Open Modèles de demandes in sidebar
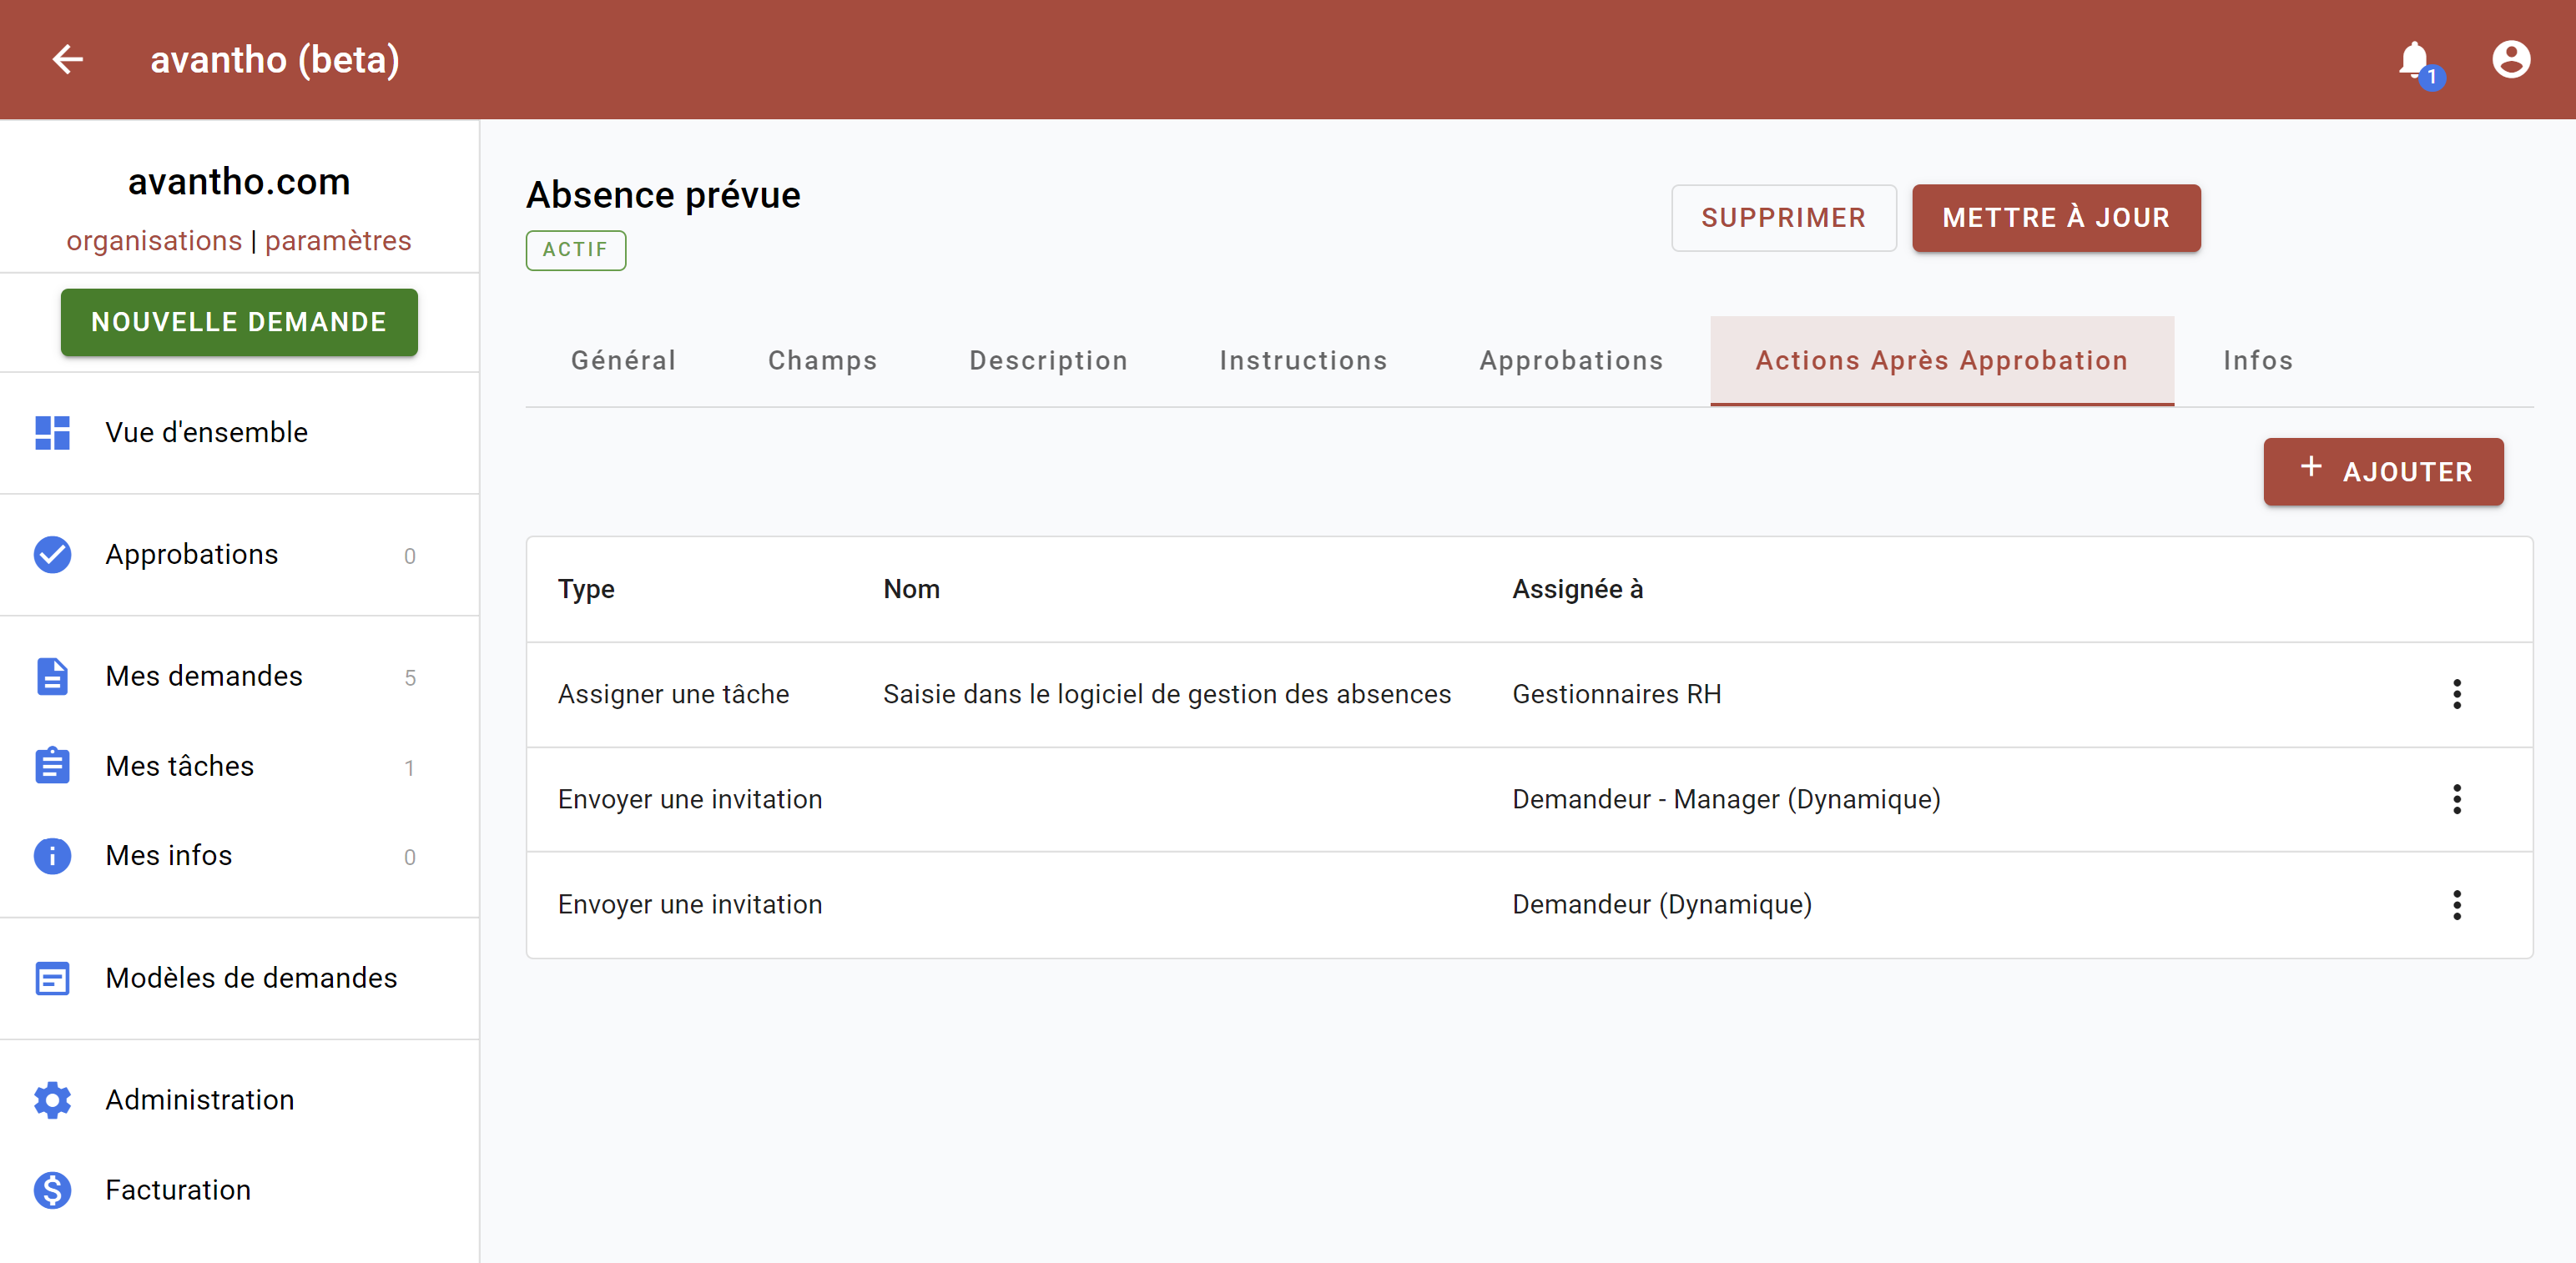 [239, 978]
